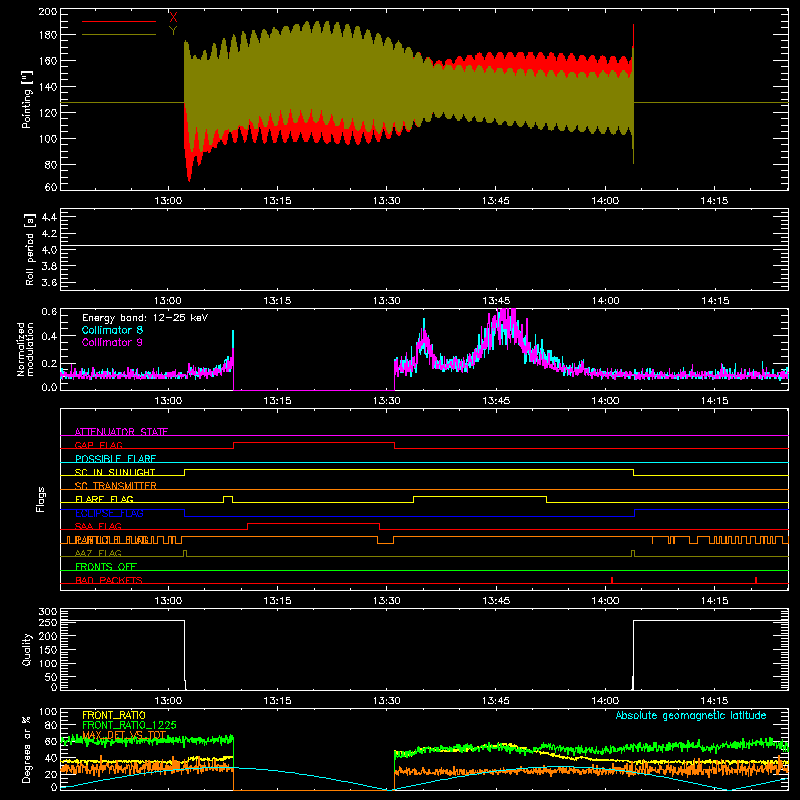This screenshot has width=800, height=800.
Task: Click the 'Normalized modulation' axis label
Action: click(x=26, y=349)
